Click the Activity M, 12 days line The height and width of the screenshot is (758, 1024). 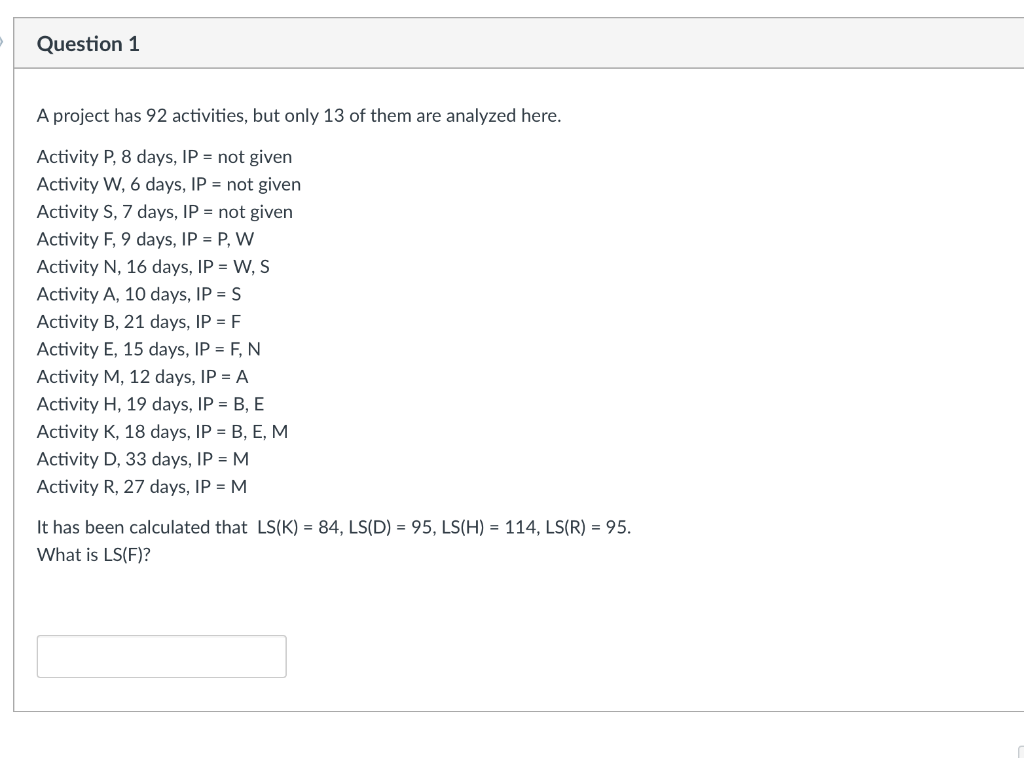click(142, 376)
